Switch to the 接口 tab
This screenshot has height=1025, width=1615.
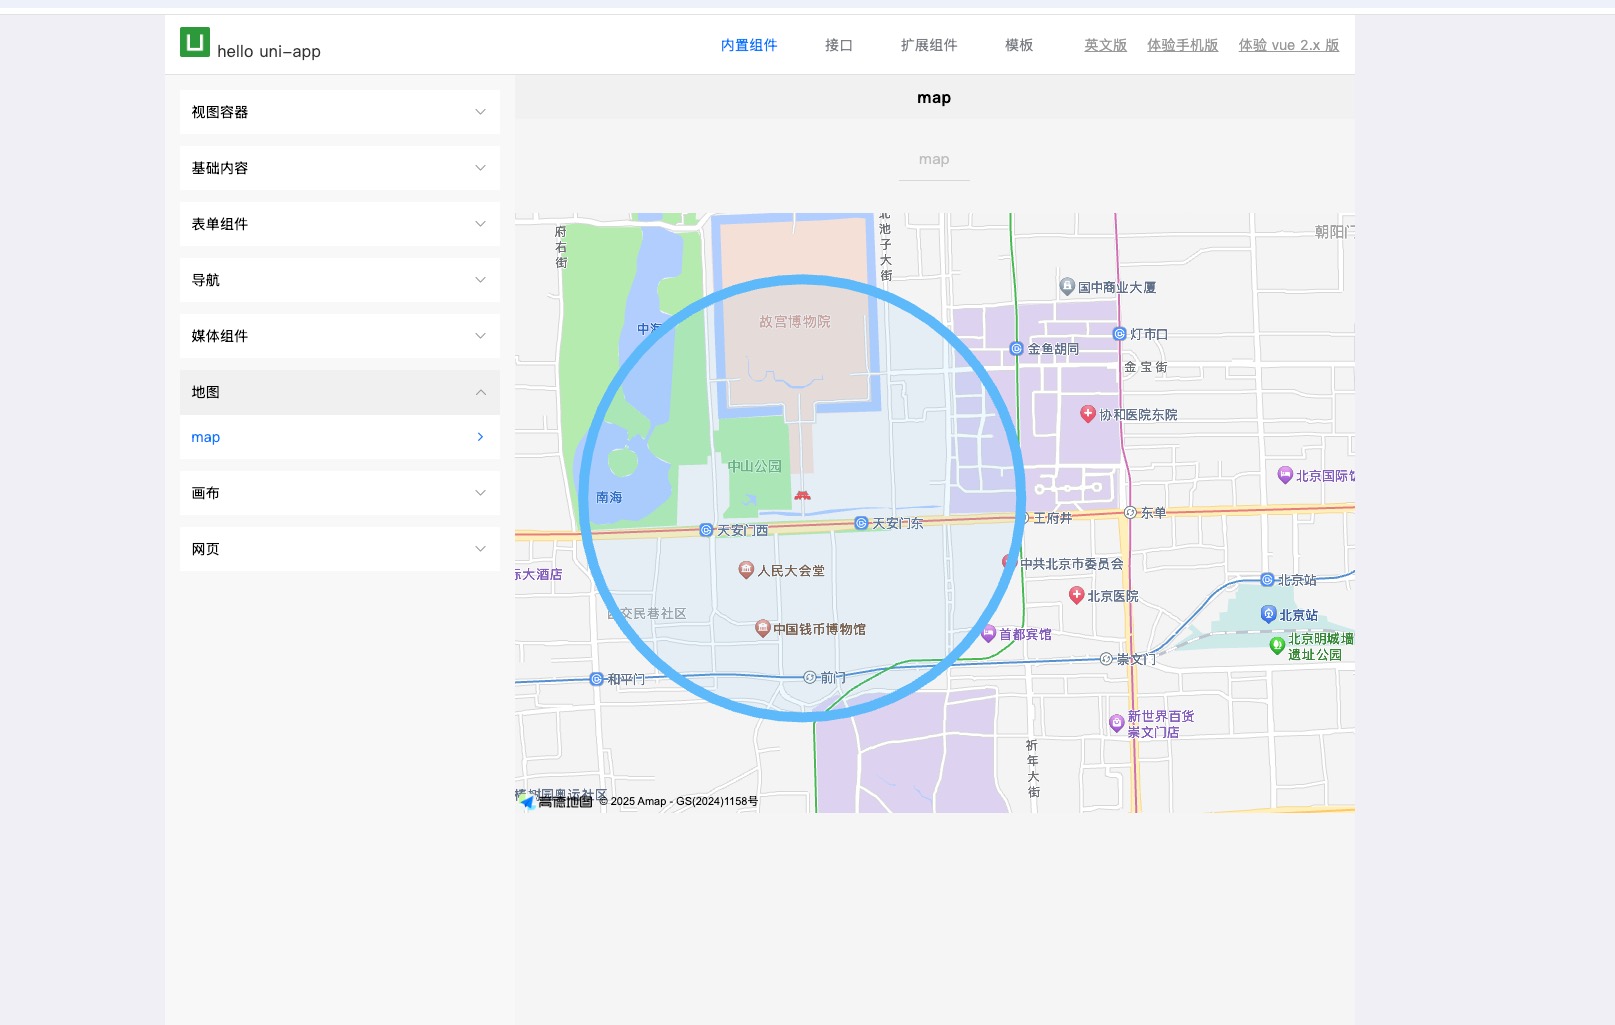tap(839, 45)
